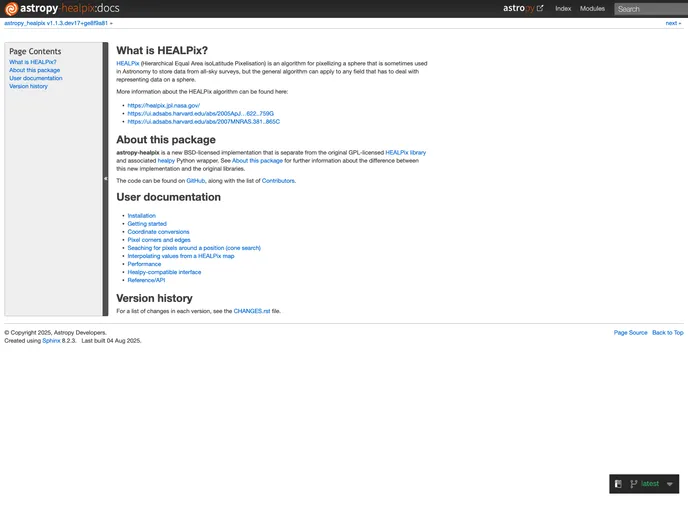The width and height of the screenshot is (688, 512).
Task: Open the CHANGES.rst file link
Action: [x=252, y=311]
